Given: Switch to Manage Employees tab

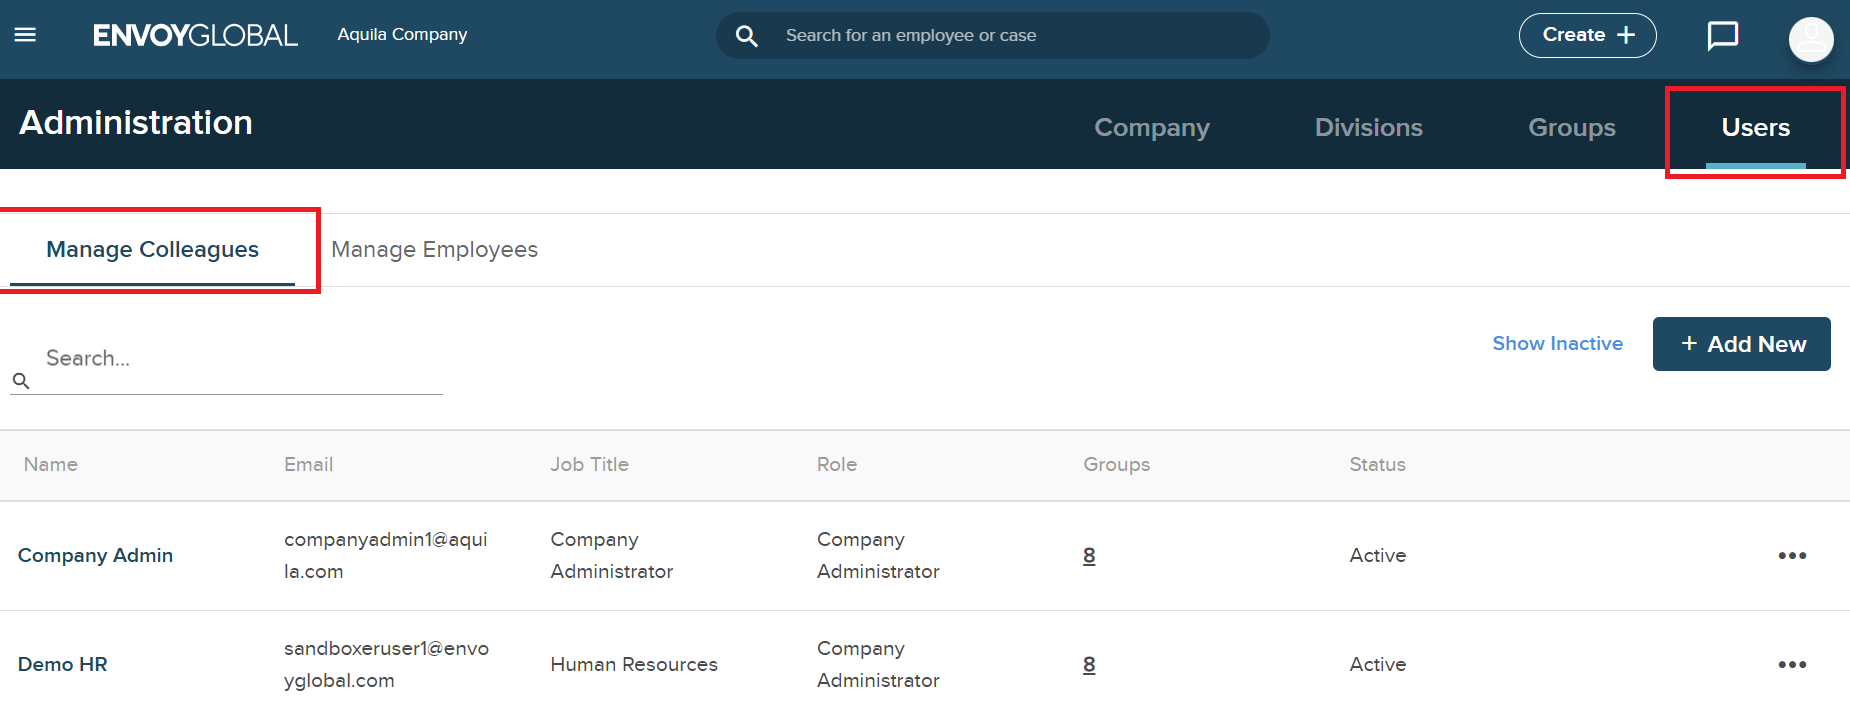Looking at the screenshot, I should click(434, 250).
